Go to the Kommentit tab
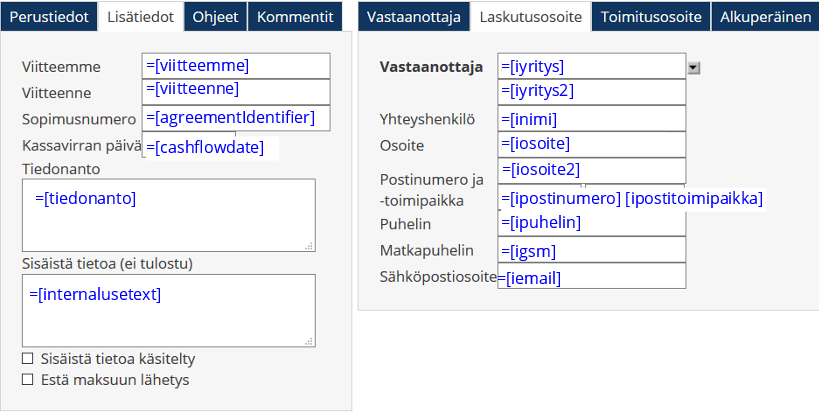 [296, 17]
